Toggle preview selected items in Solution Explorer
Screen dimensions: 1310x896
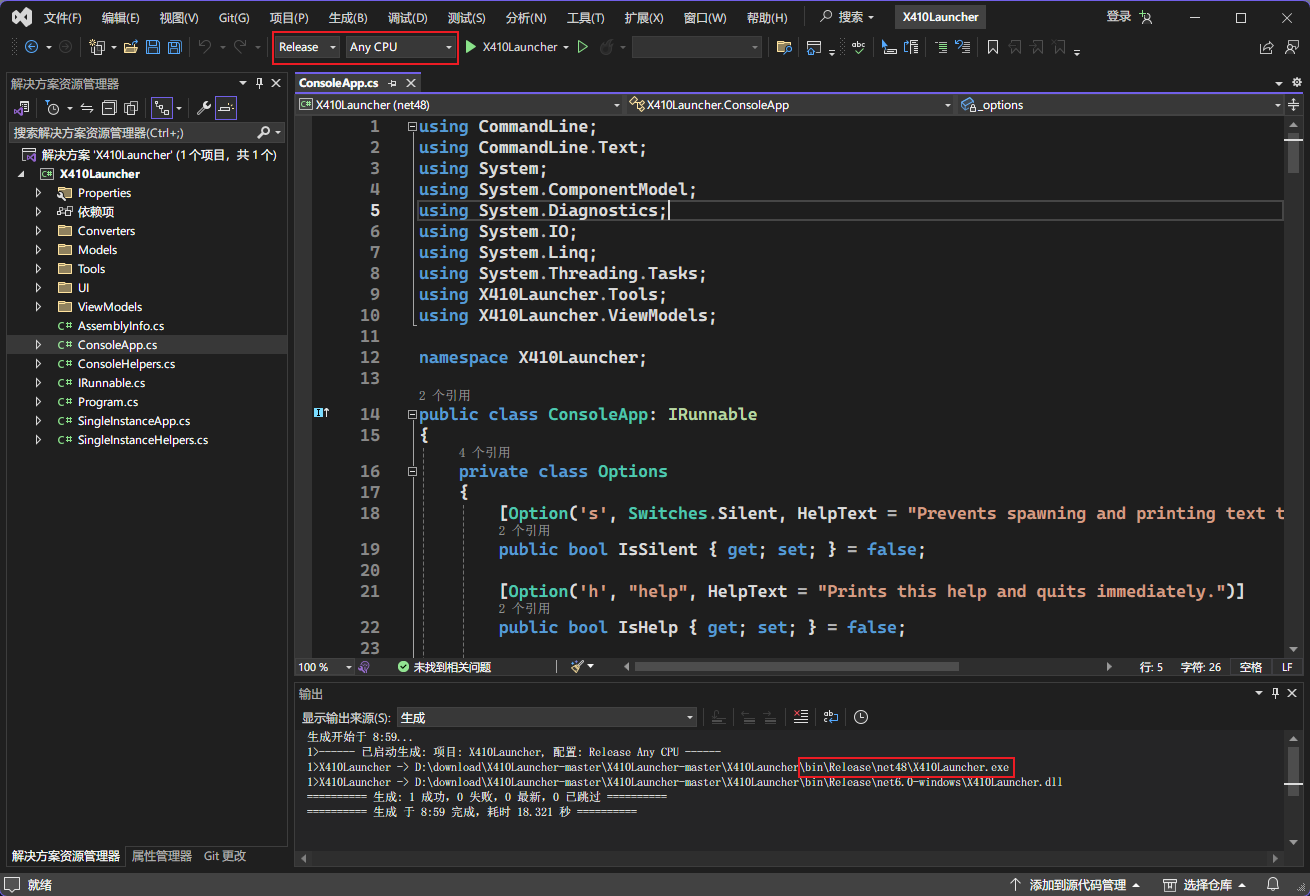(x=226, y=108)
